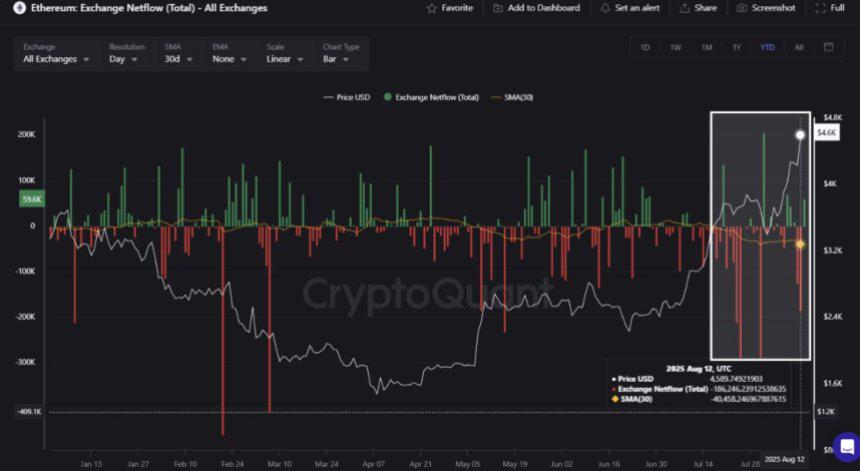The image size is (860, 471).
Task: Open the chat support bubble
Action: 846,445
